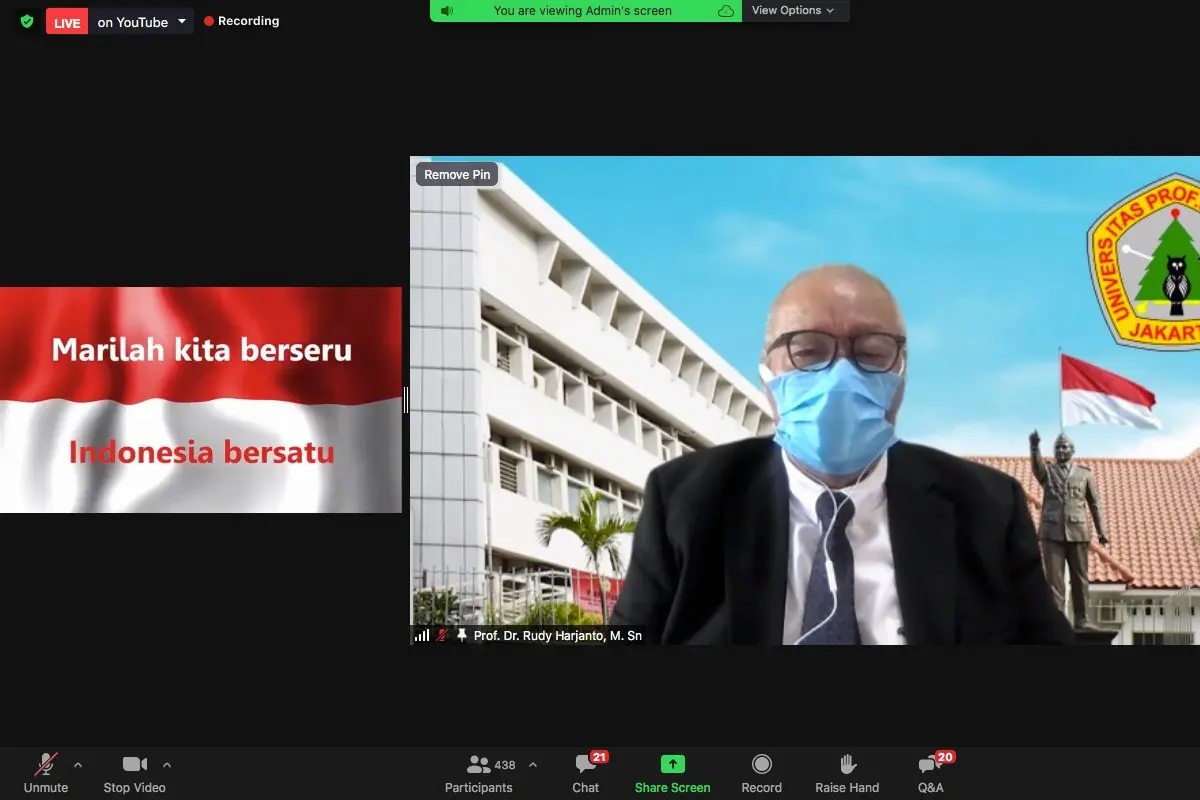Click the pinned speaker video

[805, 400]
